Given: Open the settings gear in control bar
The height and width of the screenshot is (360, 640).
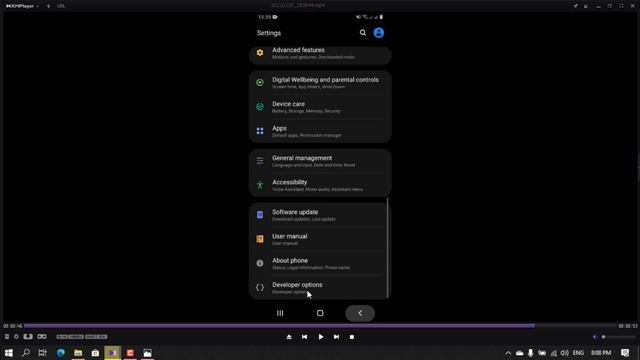Looking at the screenshot, I should tap(16, 337).
